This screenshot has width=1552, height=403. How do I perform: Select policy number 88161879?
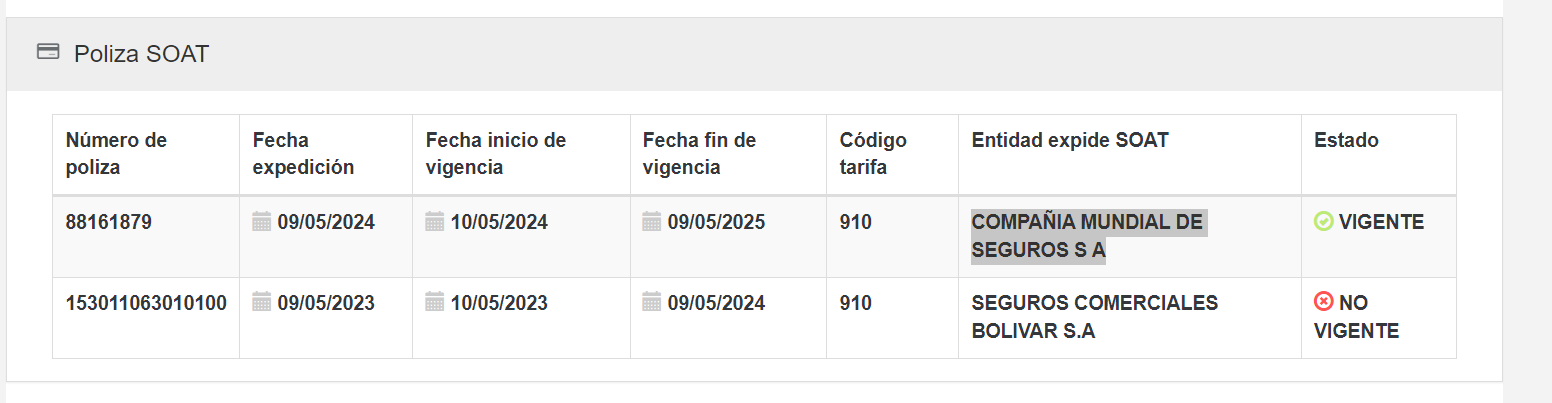pyautogui.click(x=109, y=222)
